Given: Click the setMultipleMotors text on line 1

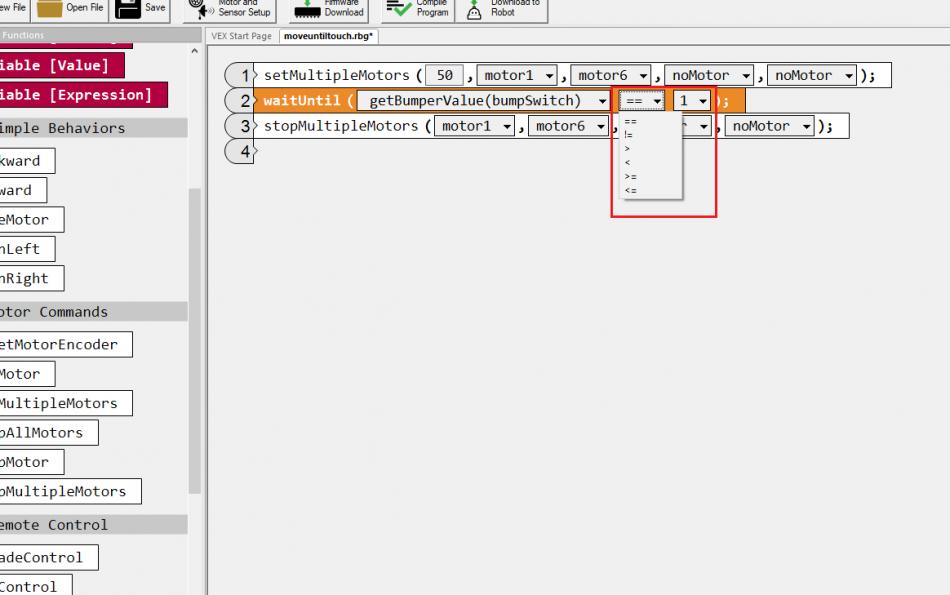Looking at the screenshot, I should pyautogui.click(x=337, y=75).
